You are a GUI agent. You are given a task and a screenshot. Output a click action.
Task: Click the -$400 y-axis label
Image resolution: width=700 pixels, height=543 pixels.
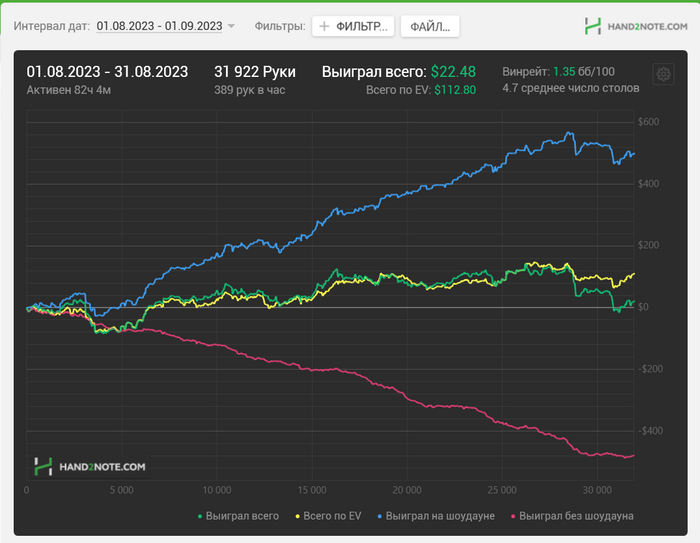tap(650, 431)
